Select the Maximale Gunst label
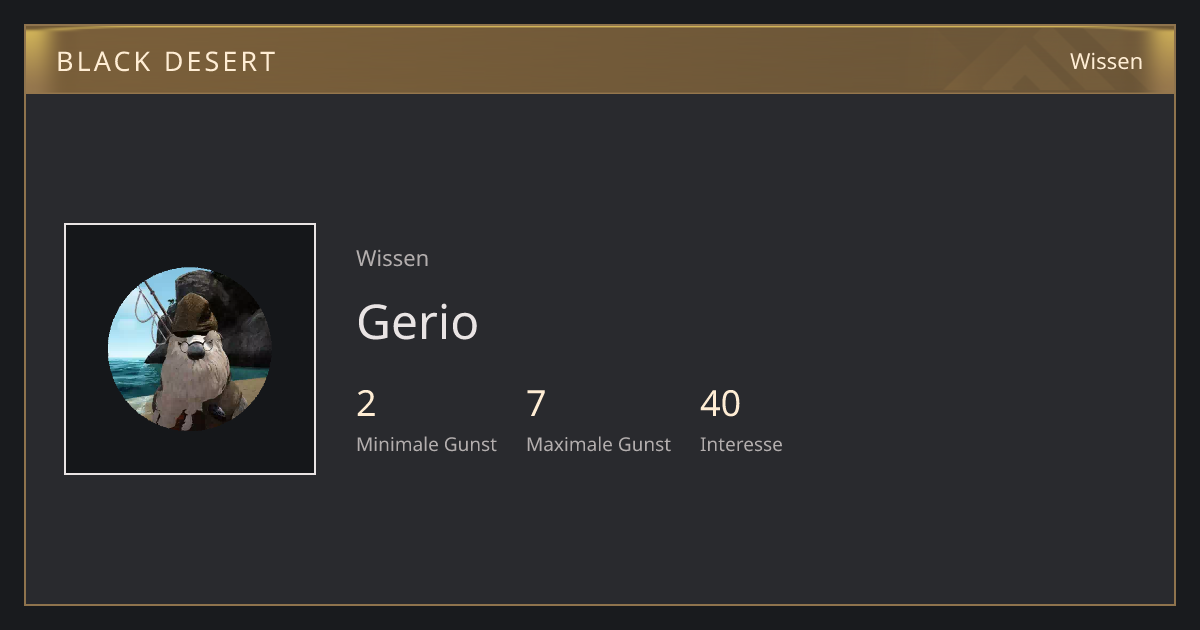Viewport: 1200px width, 630px height. point(598,444)
